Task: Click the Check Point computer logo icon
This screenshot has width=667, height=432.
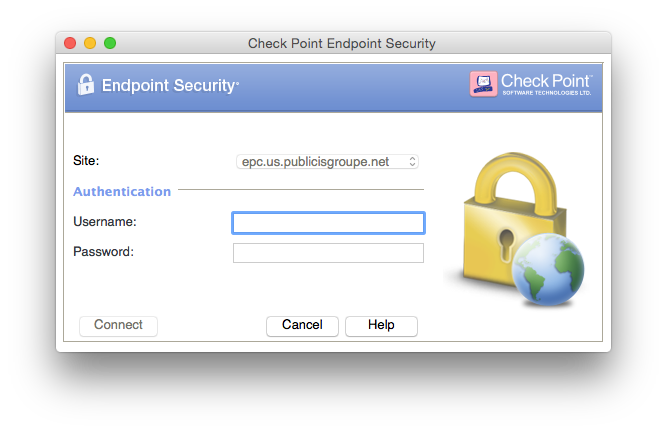Action: pos(483,84)
